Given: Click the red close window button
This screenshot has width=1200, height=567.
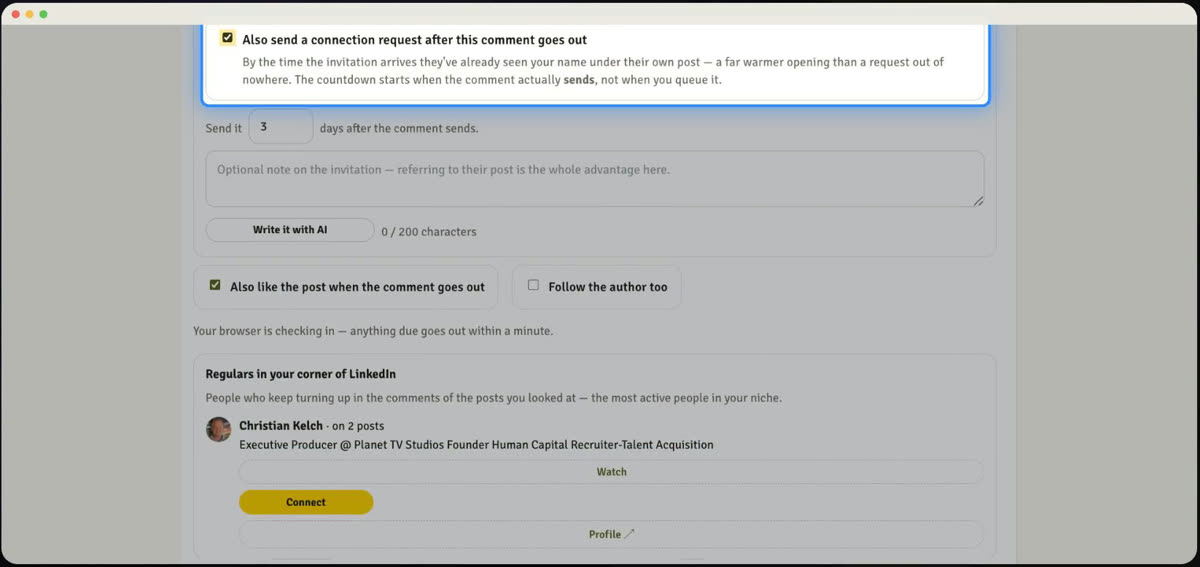Looking at the screenshot, I should click(15, 14).
